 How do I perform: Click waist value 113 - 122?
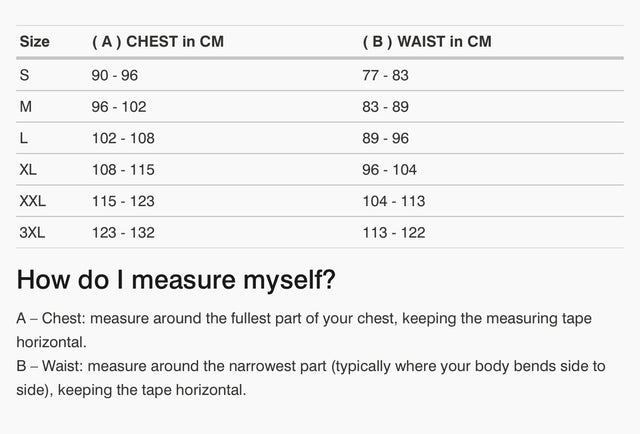(393, 232)
